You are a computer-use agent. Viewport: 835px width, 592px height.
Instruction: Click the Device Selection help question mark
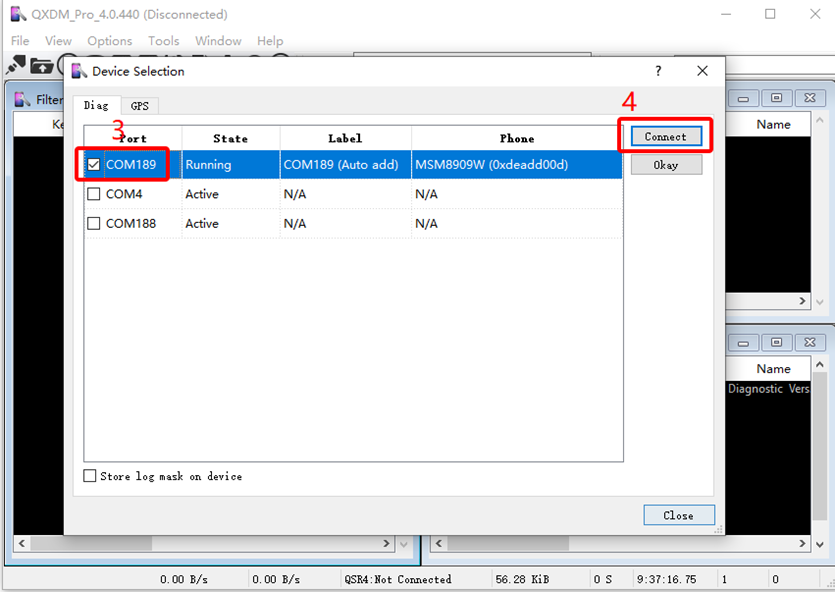(657, 71)
